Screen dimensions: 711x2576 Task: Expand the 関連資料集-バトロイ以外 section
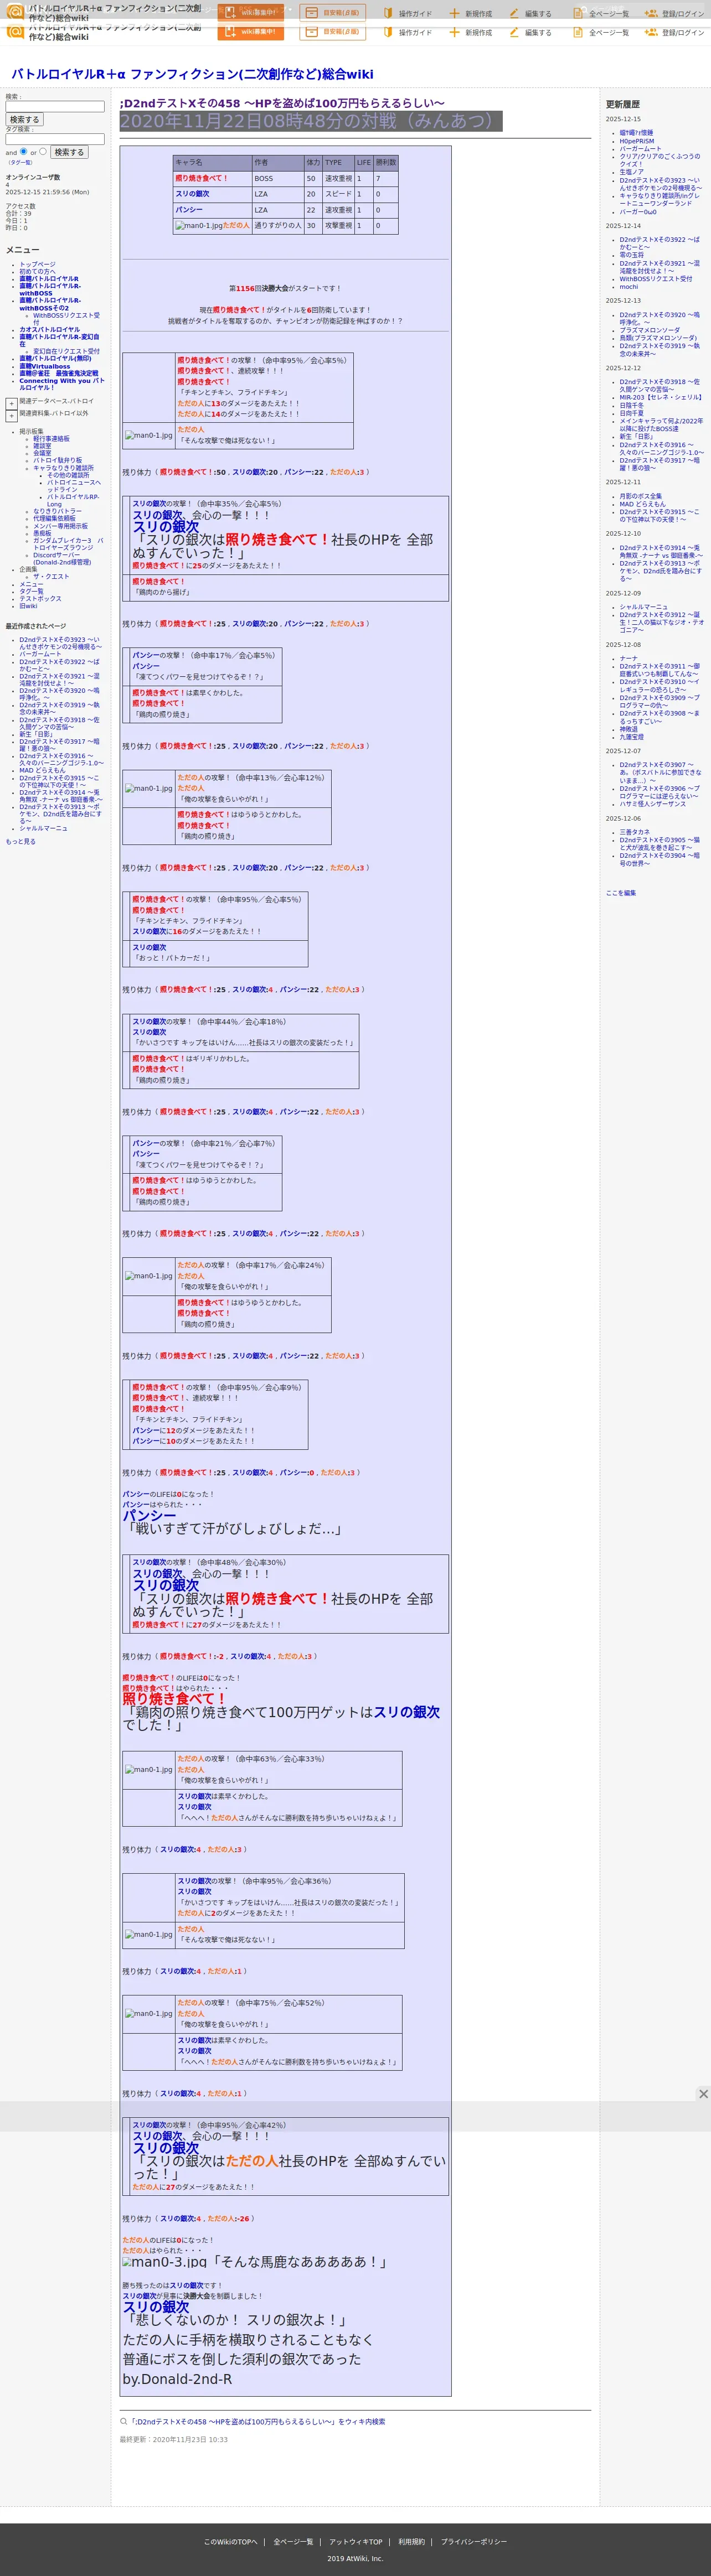click(11, 416)
